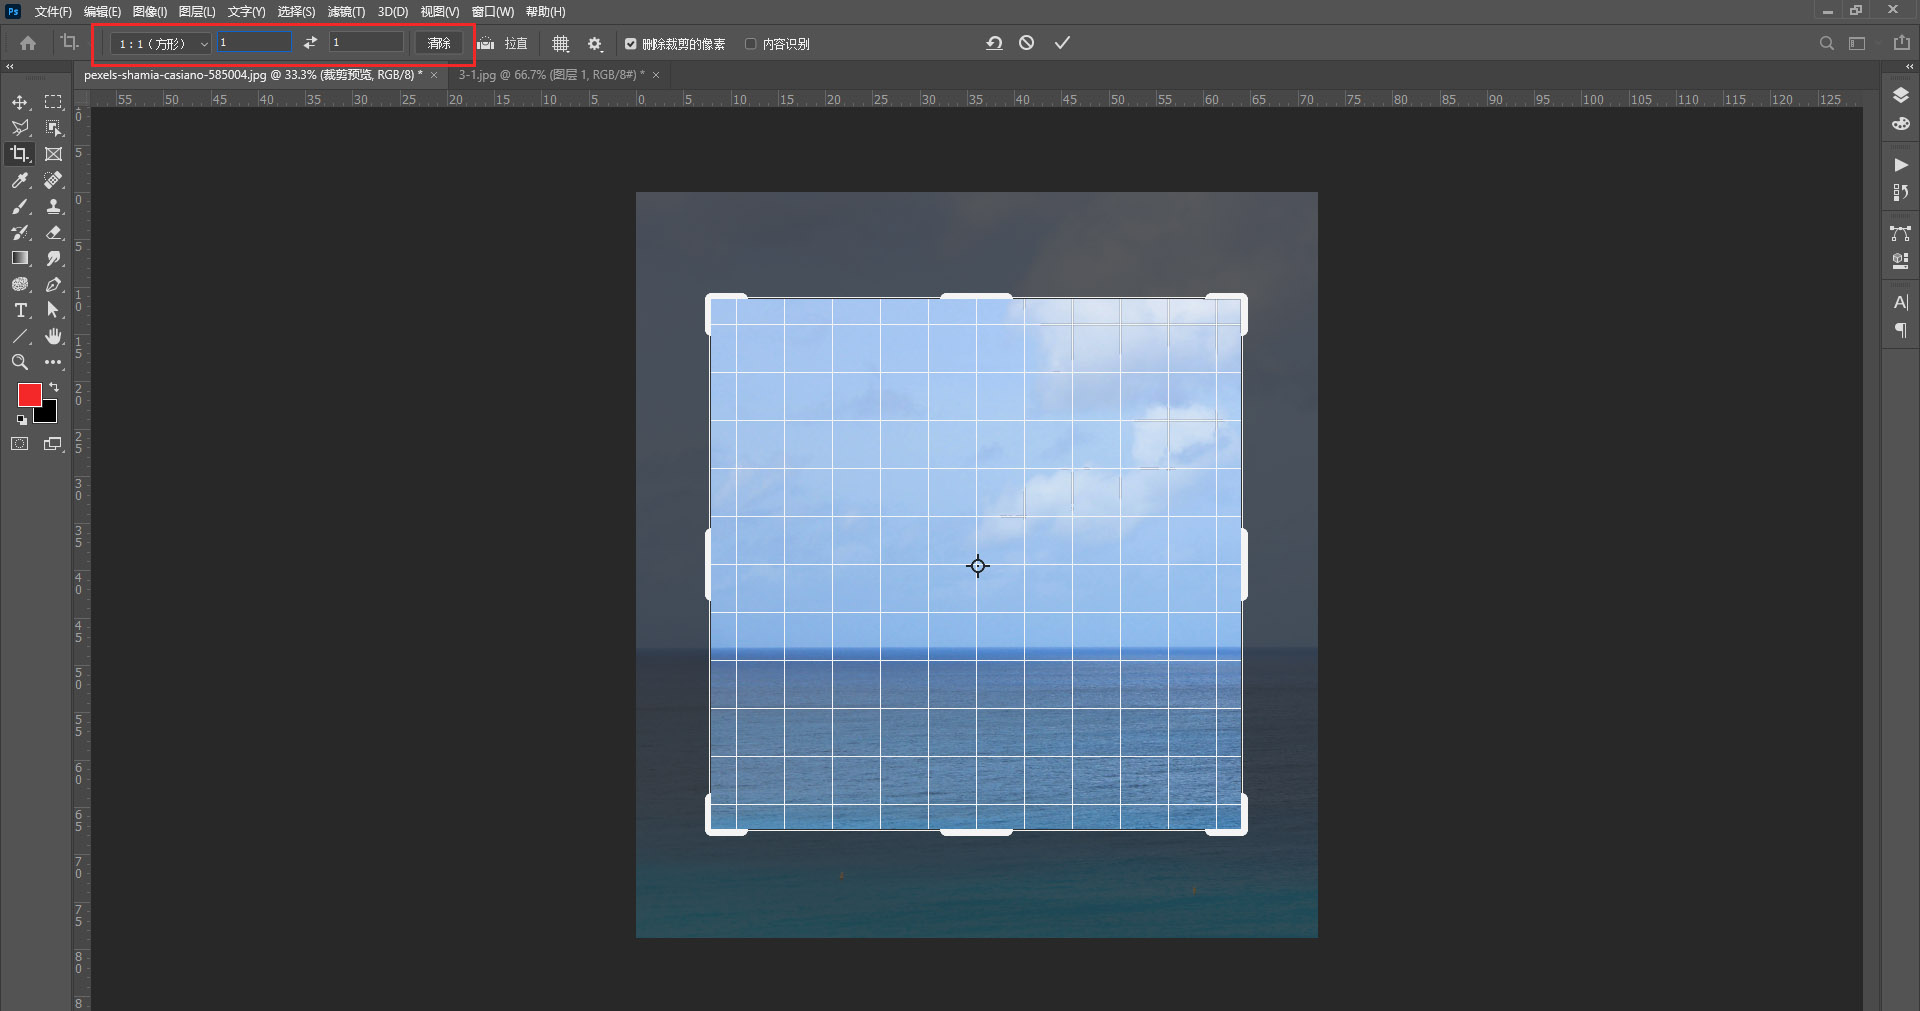This screenshot has height=1011, width=1920.
Task: Open the 滤镜(T) menu
Action: click(x=346, y=12)
